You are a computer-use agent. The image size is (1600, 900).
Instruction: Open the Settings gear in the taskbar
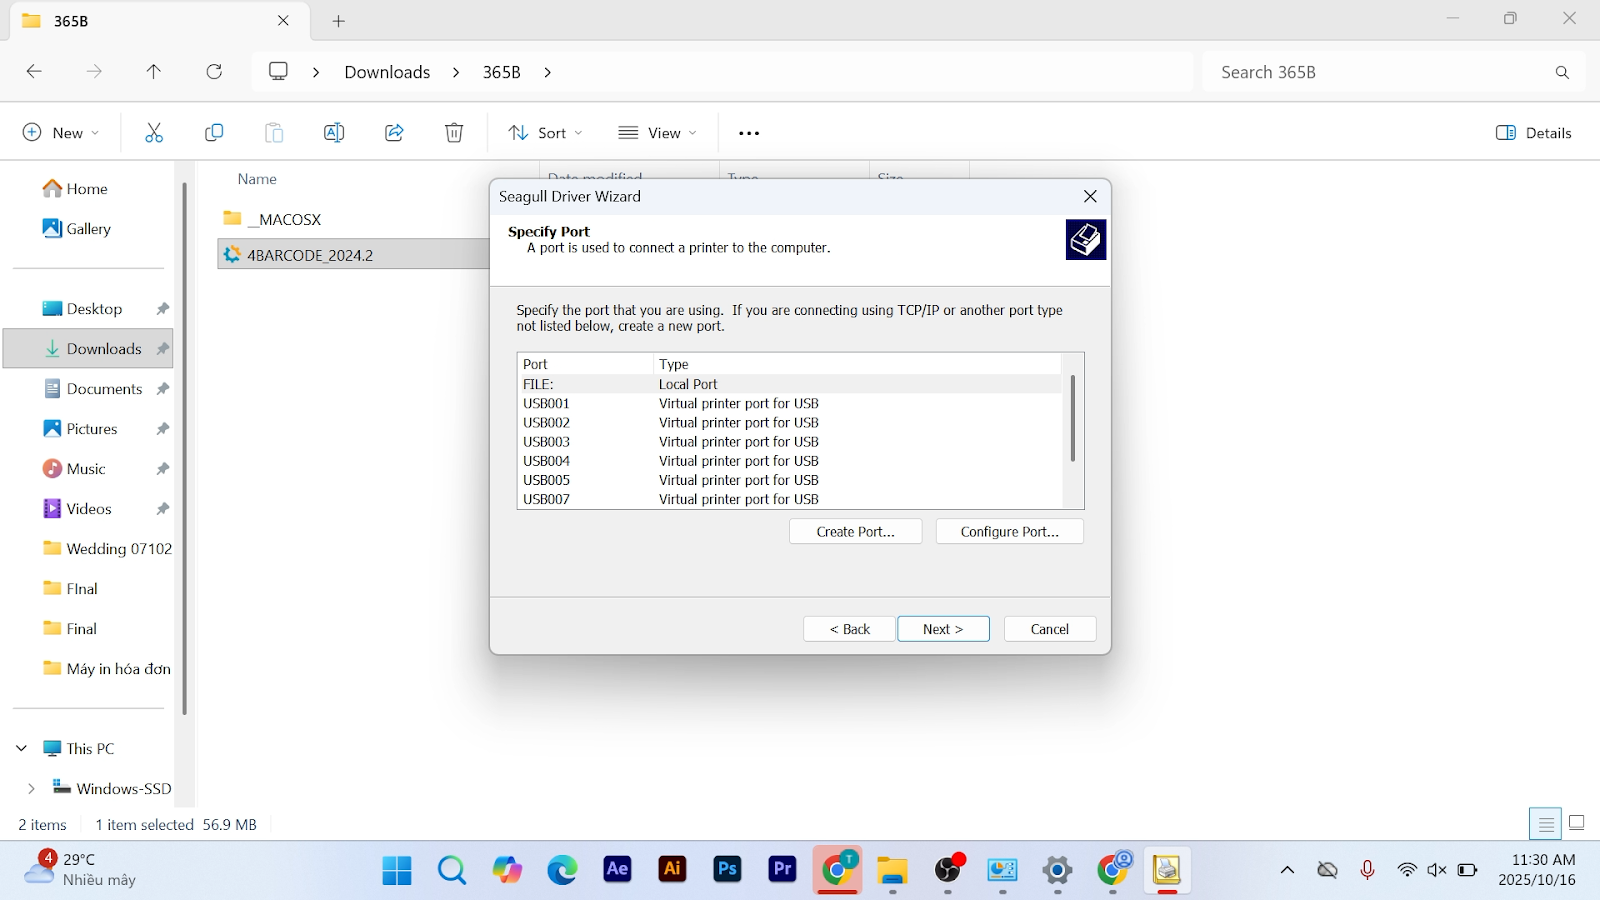tap(1057, 871)
